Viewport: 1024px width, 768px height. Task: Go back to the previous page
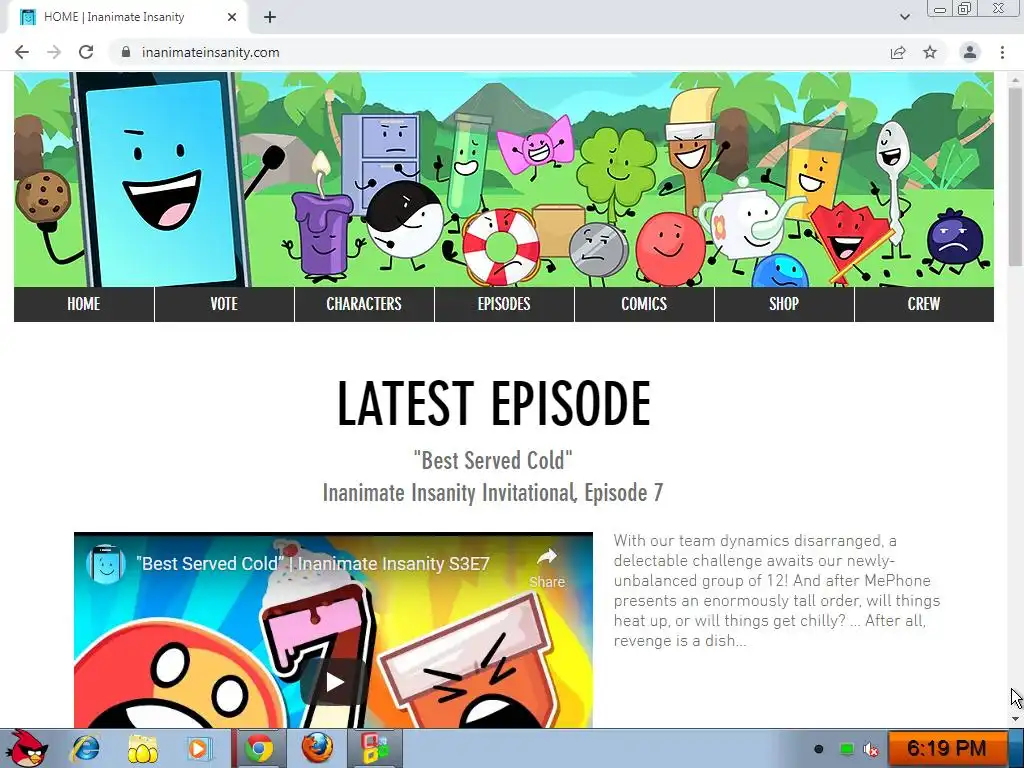tap(22, 52)
